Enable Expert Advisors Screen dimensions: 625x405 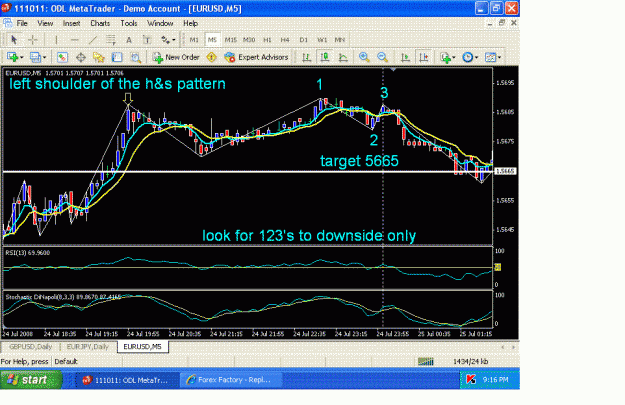(256, 57)
